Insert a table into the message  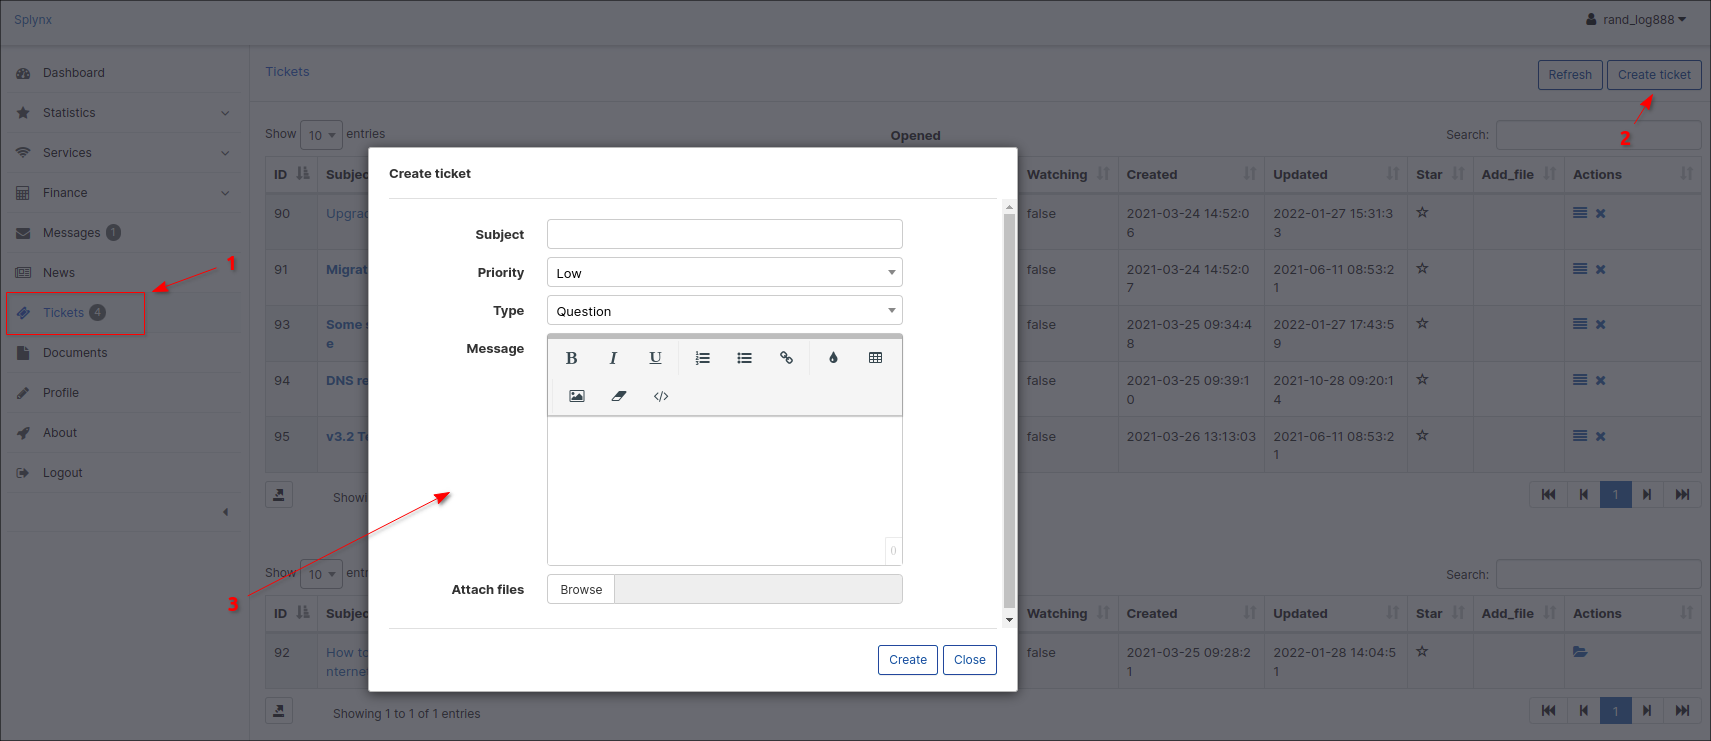click(875, 358)
